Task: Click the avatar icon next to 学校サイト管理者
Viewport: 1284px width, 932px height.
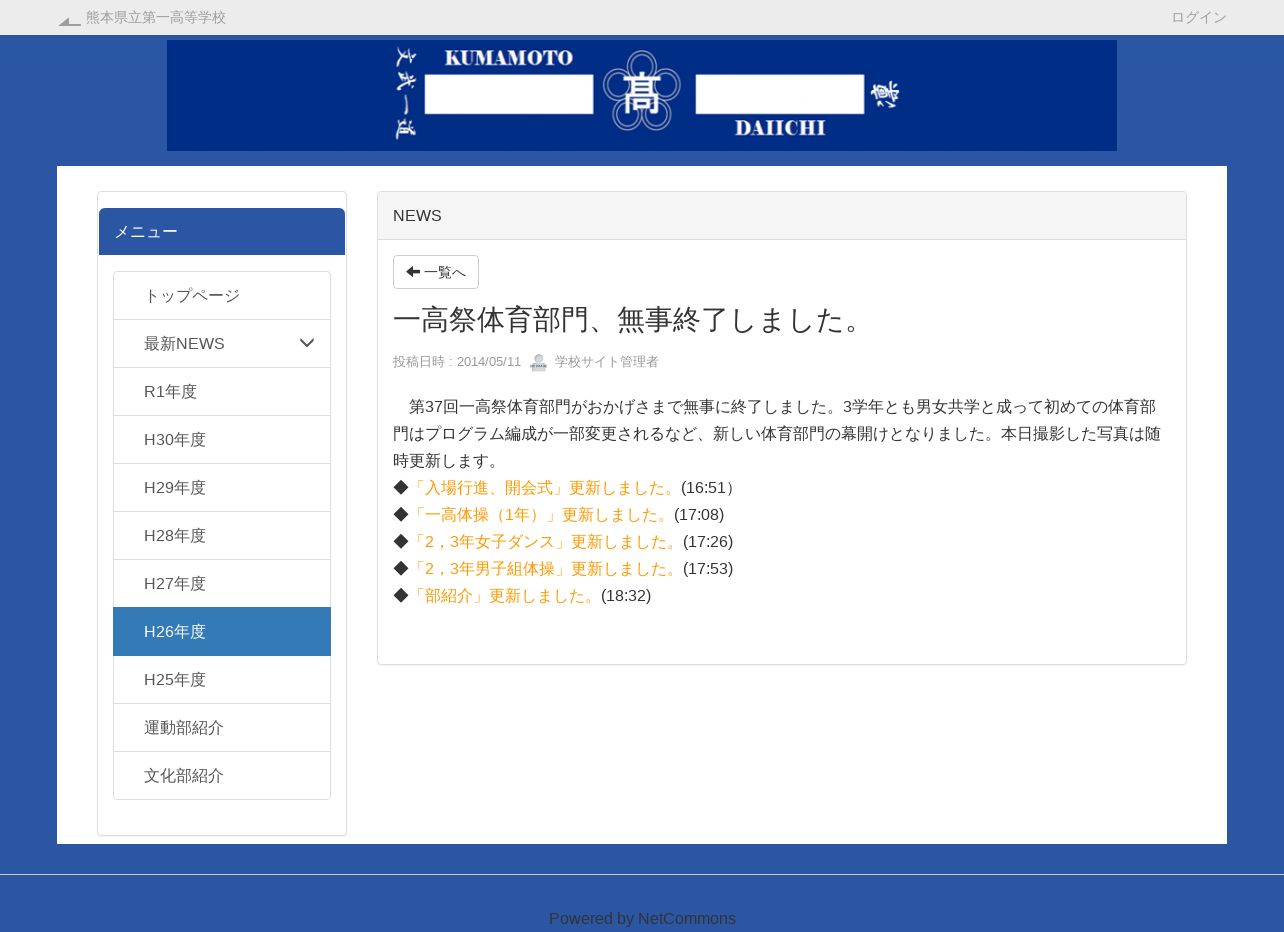Action: coord(538,362)
